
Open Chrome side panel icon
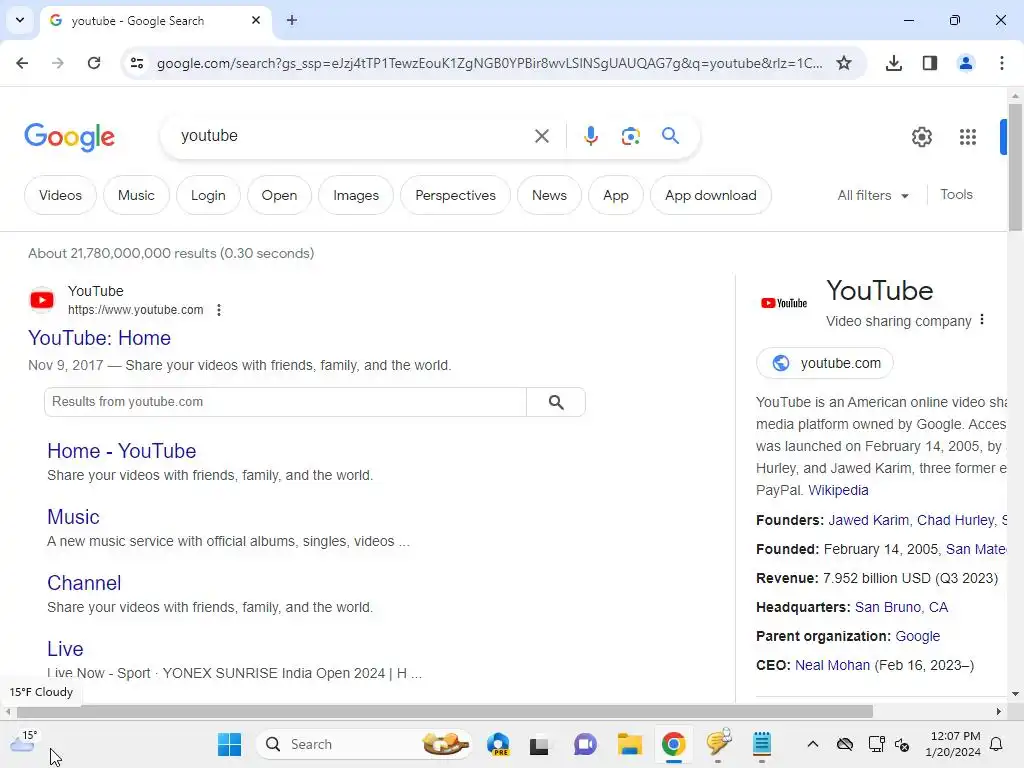point(930,63)
